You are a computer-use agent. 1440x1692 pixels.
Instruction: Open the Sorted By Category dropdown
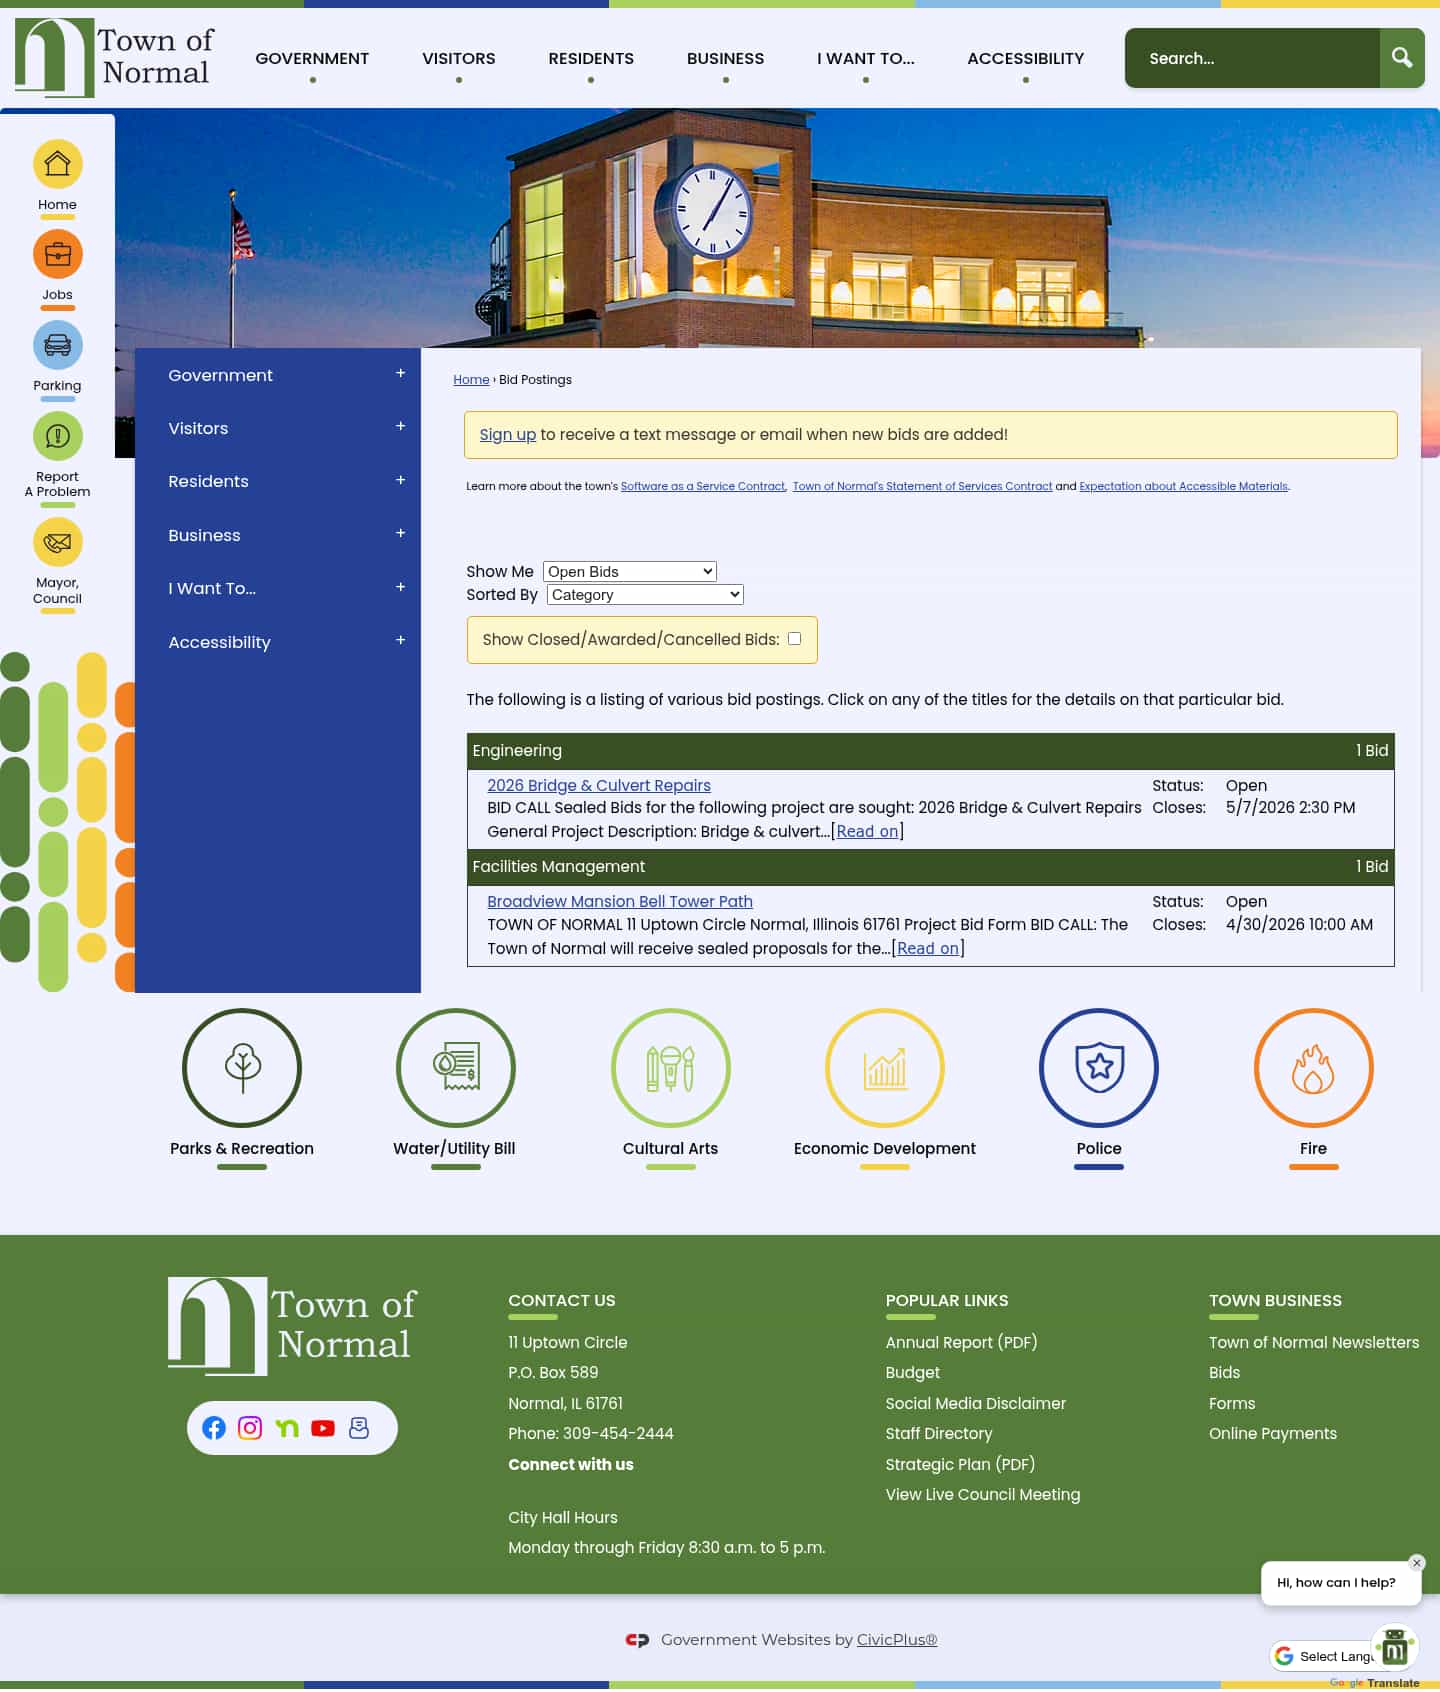645,595
